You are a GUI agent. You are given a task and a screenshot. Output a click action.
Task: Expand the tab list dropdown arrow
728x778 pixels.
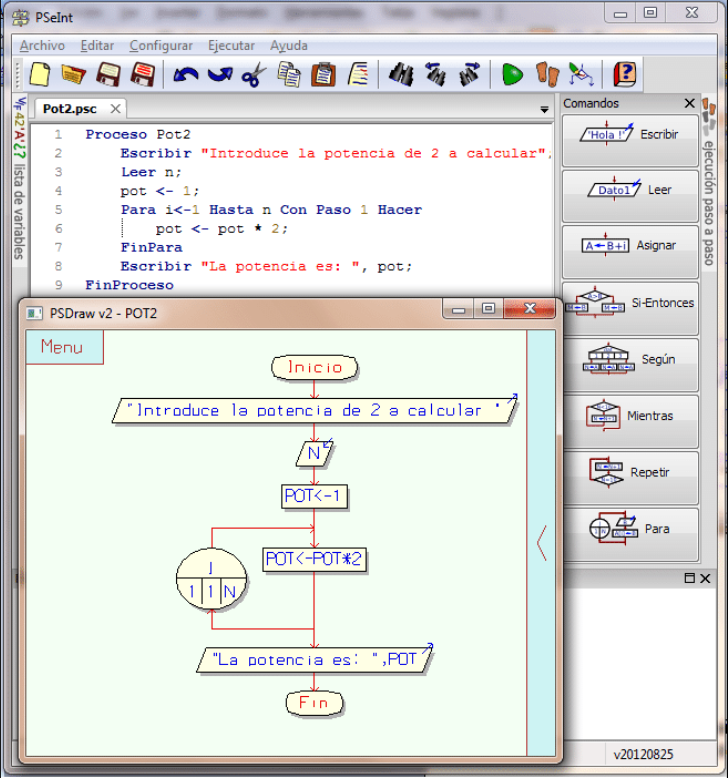click(544, 109)
